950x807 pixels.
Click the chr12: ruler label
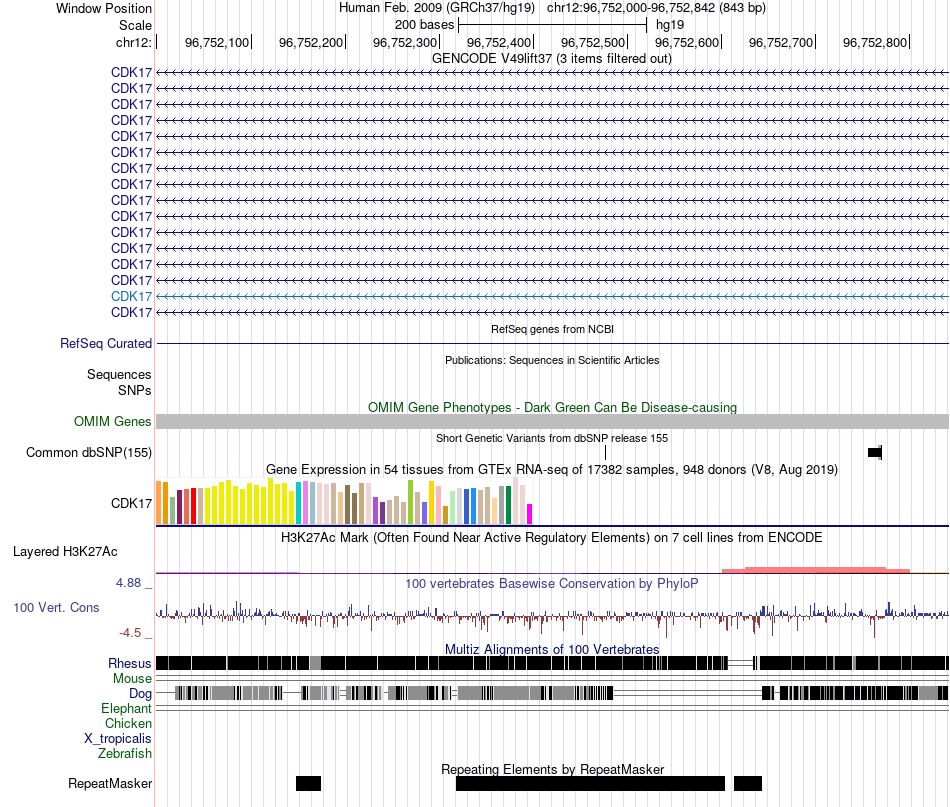[134, 42]
